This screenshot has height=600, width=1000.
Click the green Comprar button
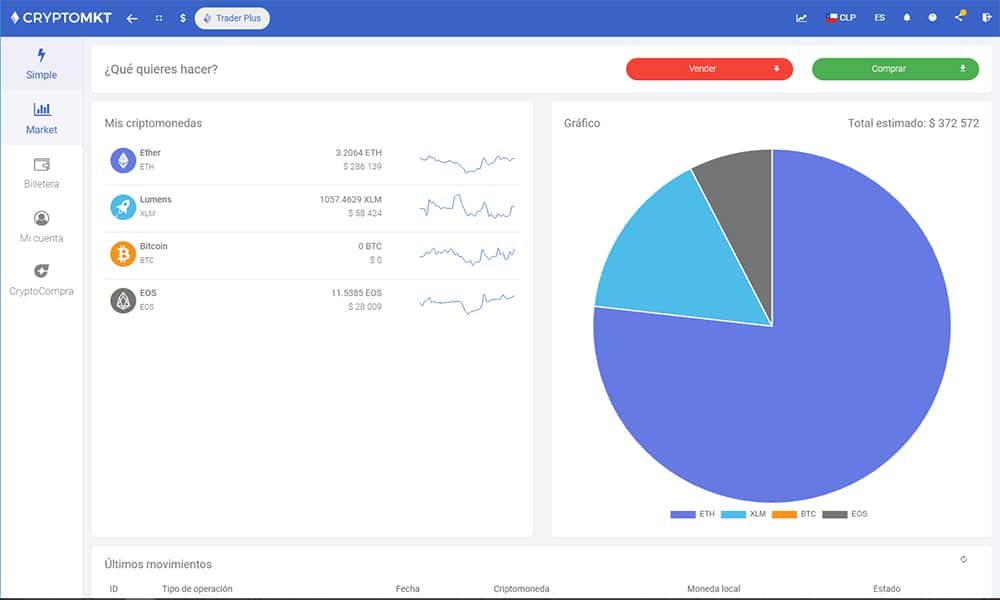pyautogui.click(x=895, y=69)
